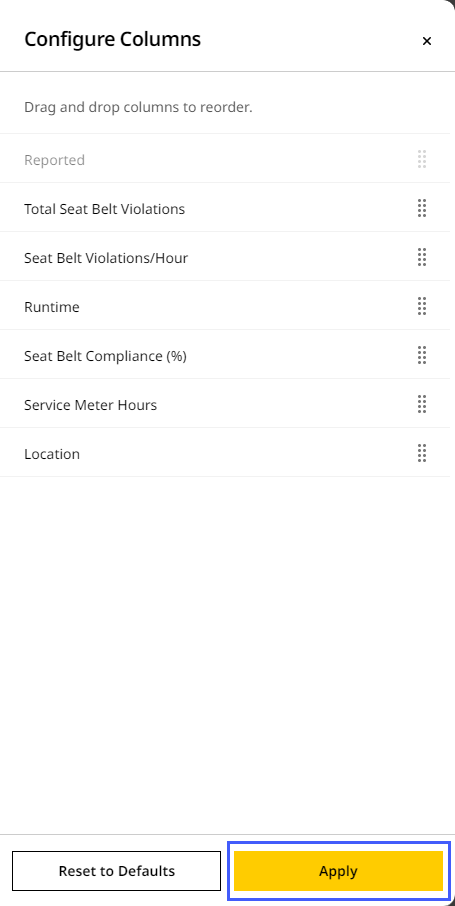The width and height of the screenshot is (455, 906).
Task: Close the Configure Columns panel
Action: [427, 41]
